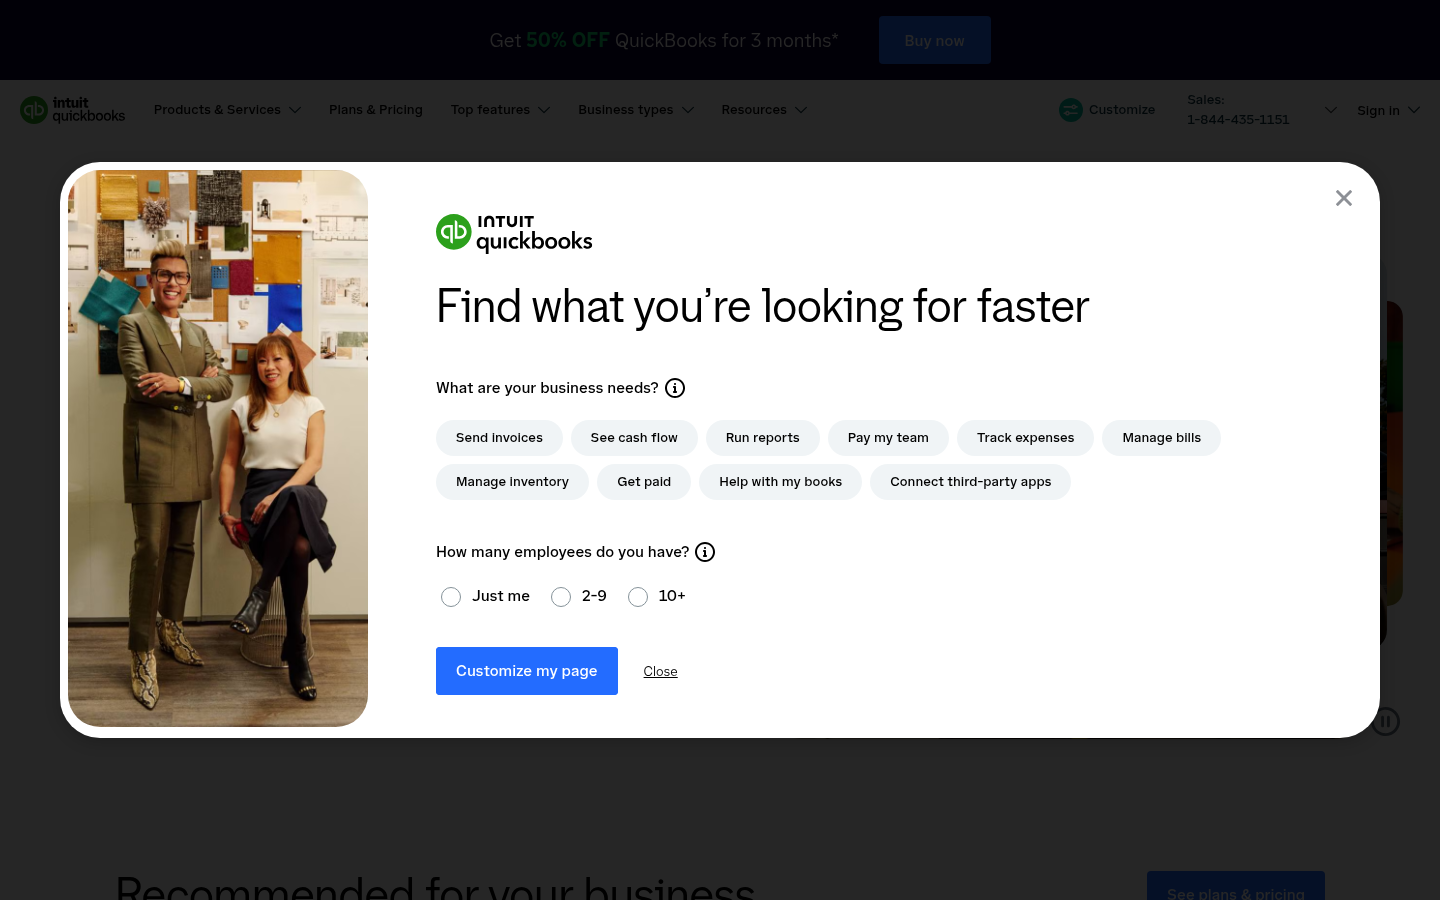Click the Buy now button in banner

[935, 40]
